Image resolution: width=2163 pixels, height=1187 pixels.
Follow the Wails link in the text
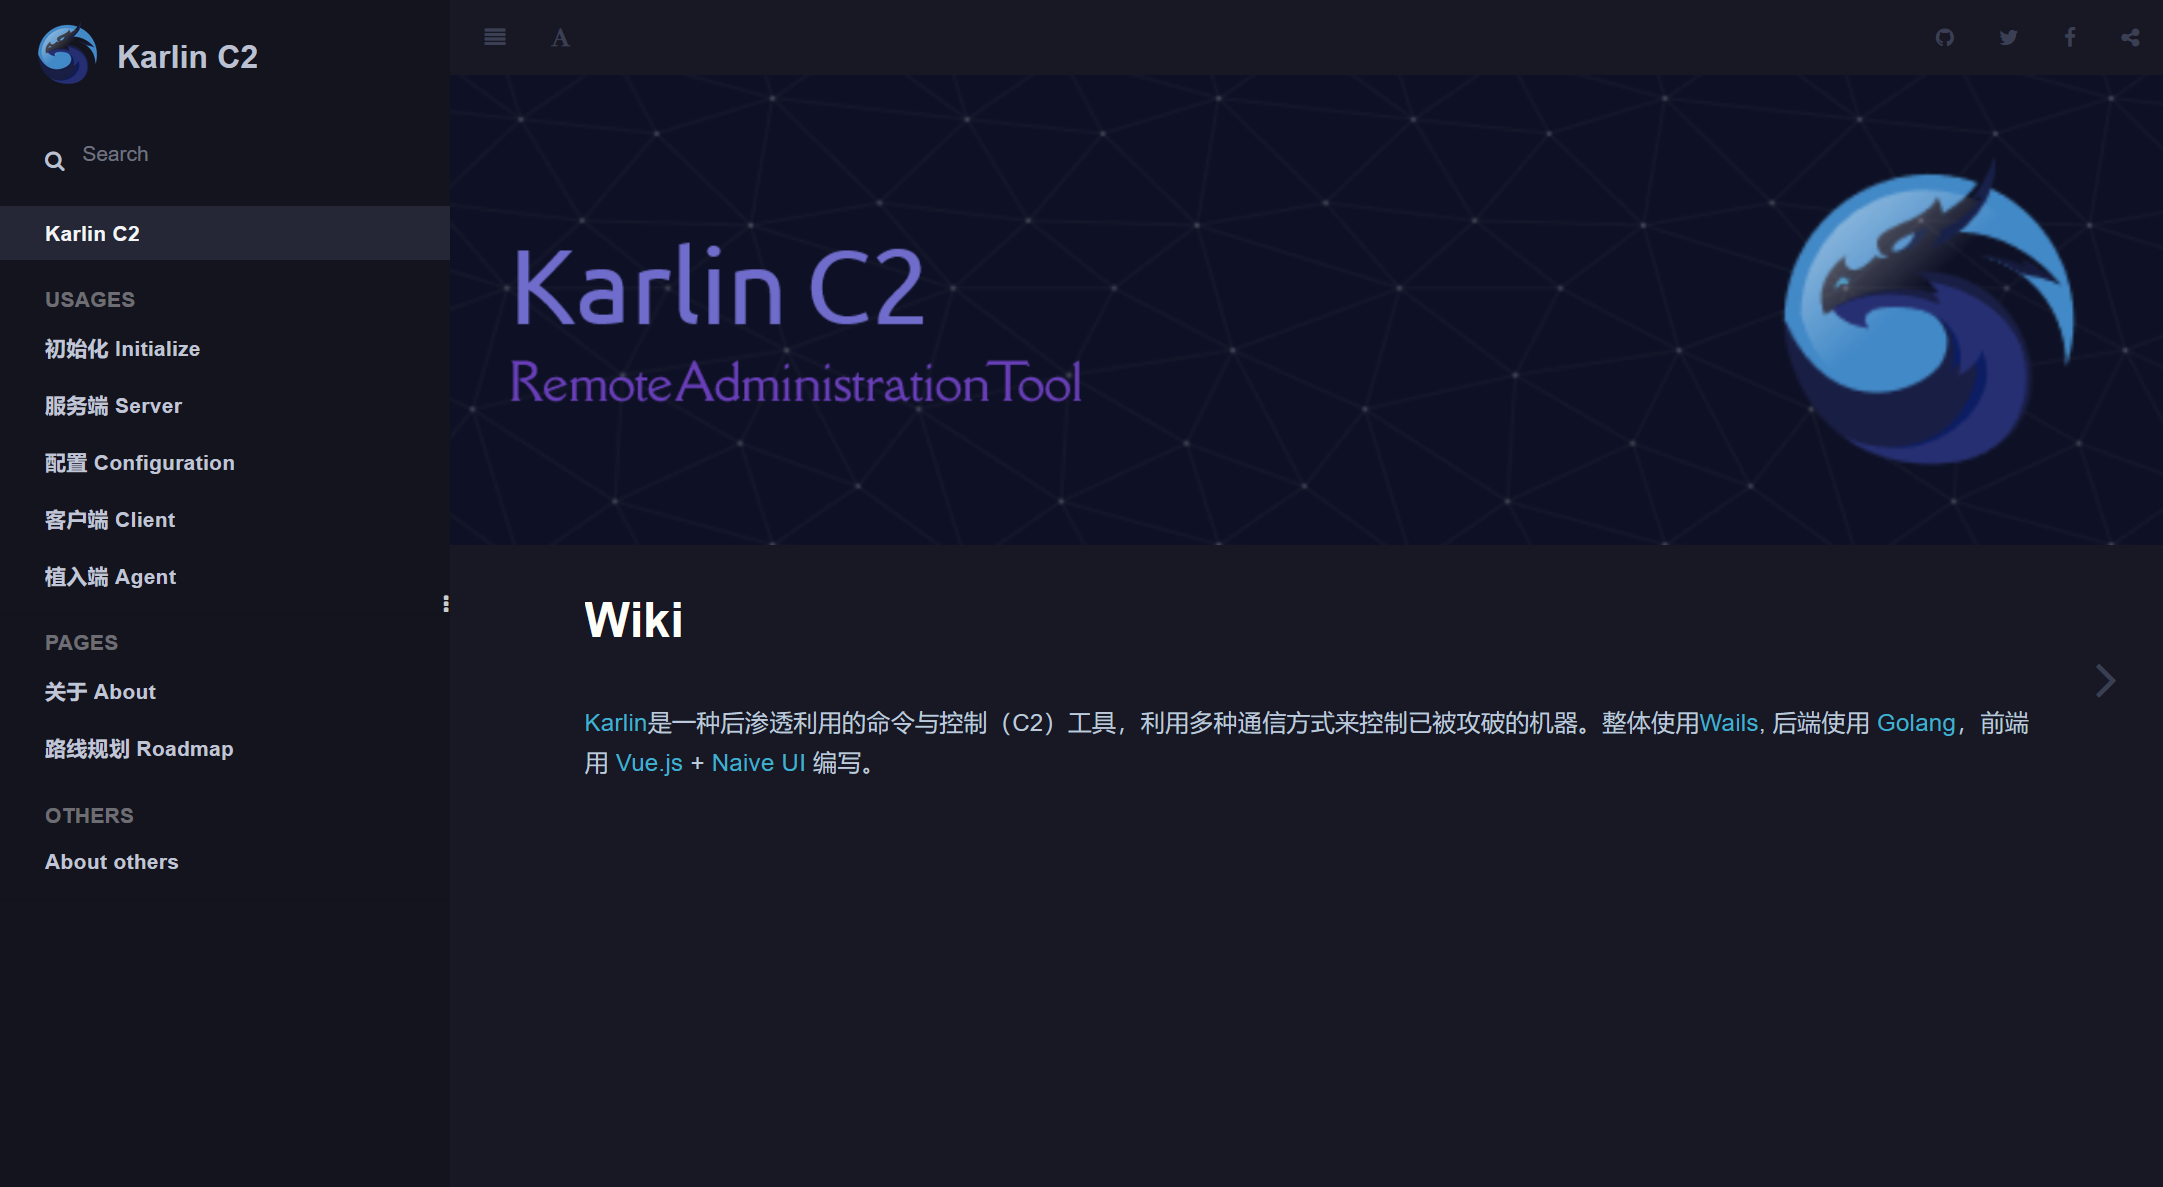[1728, 723]
